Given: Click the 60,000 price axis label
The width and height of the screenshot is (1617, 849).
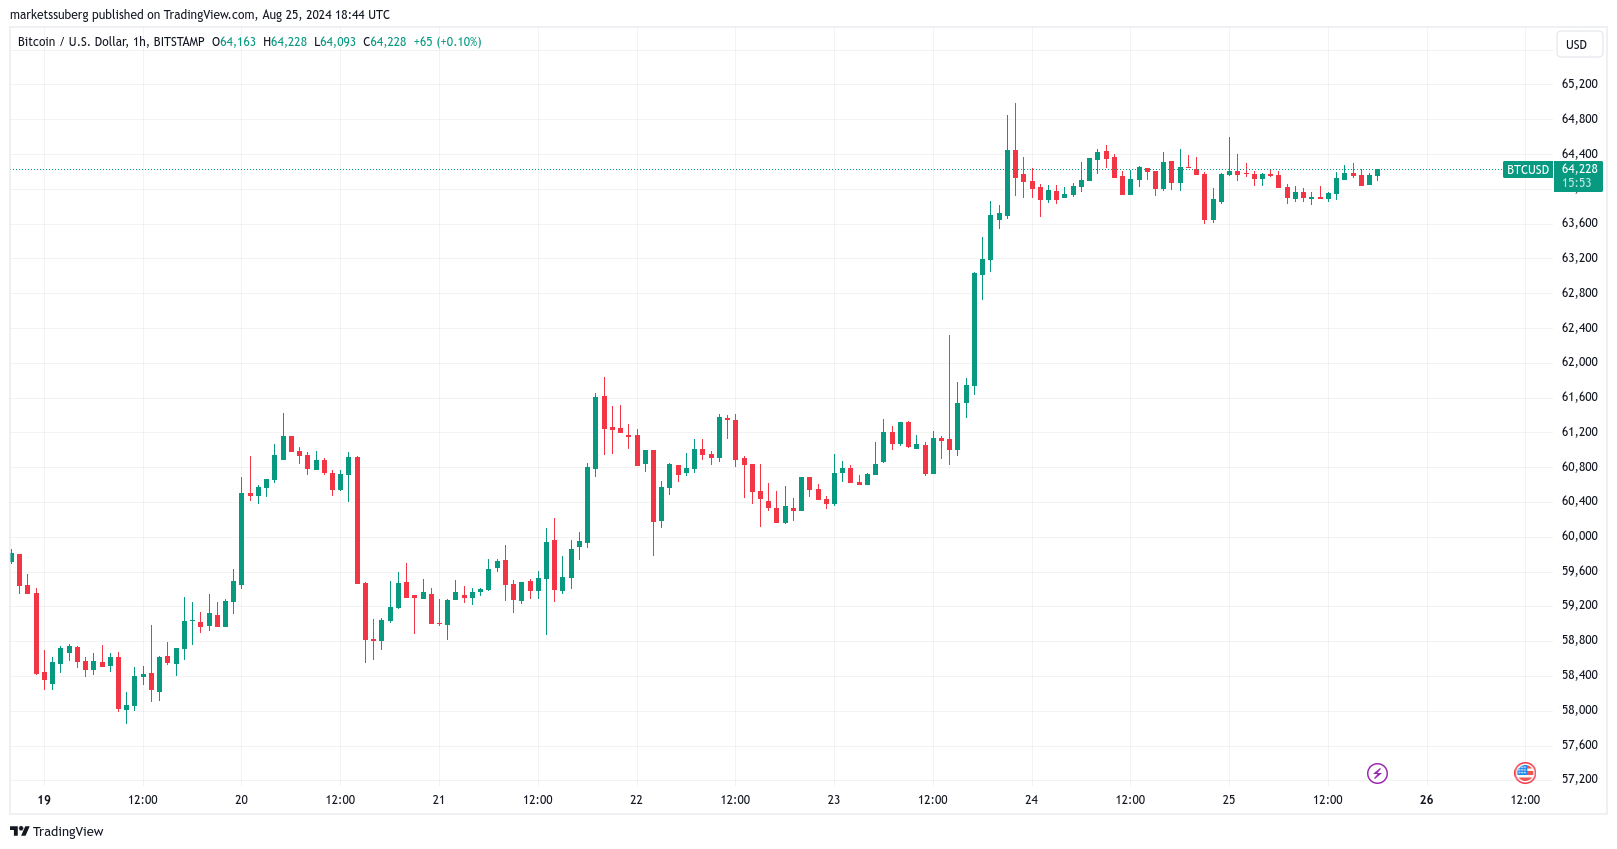Looking at the screenshot, I should tap(1579, 536).
